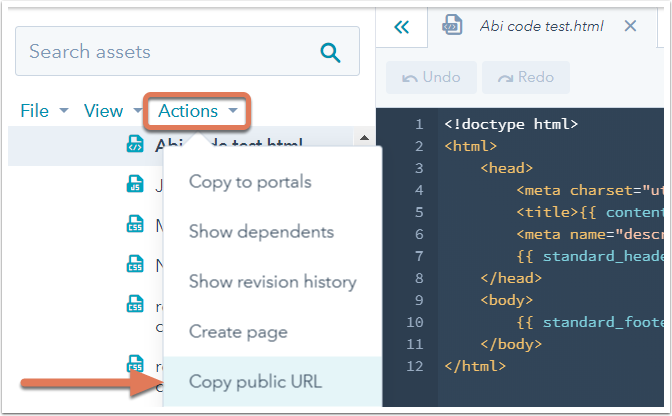Click the JS file icon in list
This screenshot has width=672, height=416.
click(134, 184)
